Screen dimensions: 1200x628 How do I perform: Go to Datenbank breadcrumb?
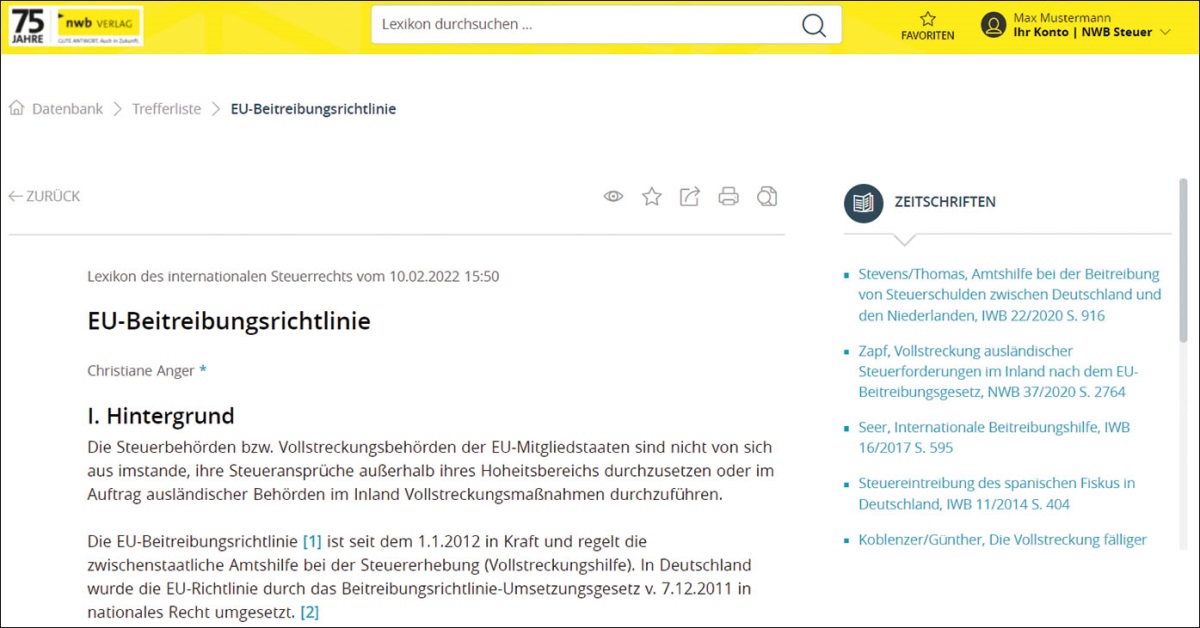click(x=67, y=109)
